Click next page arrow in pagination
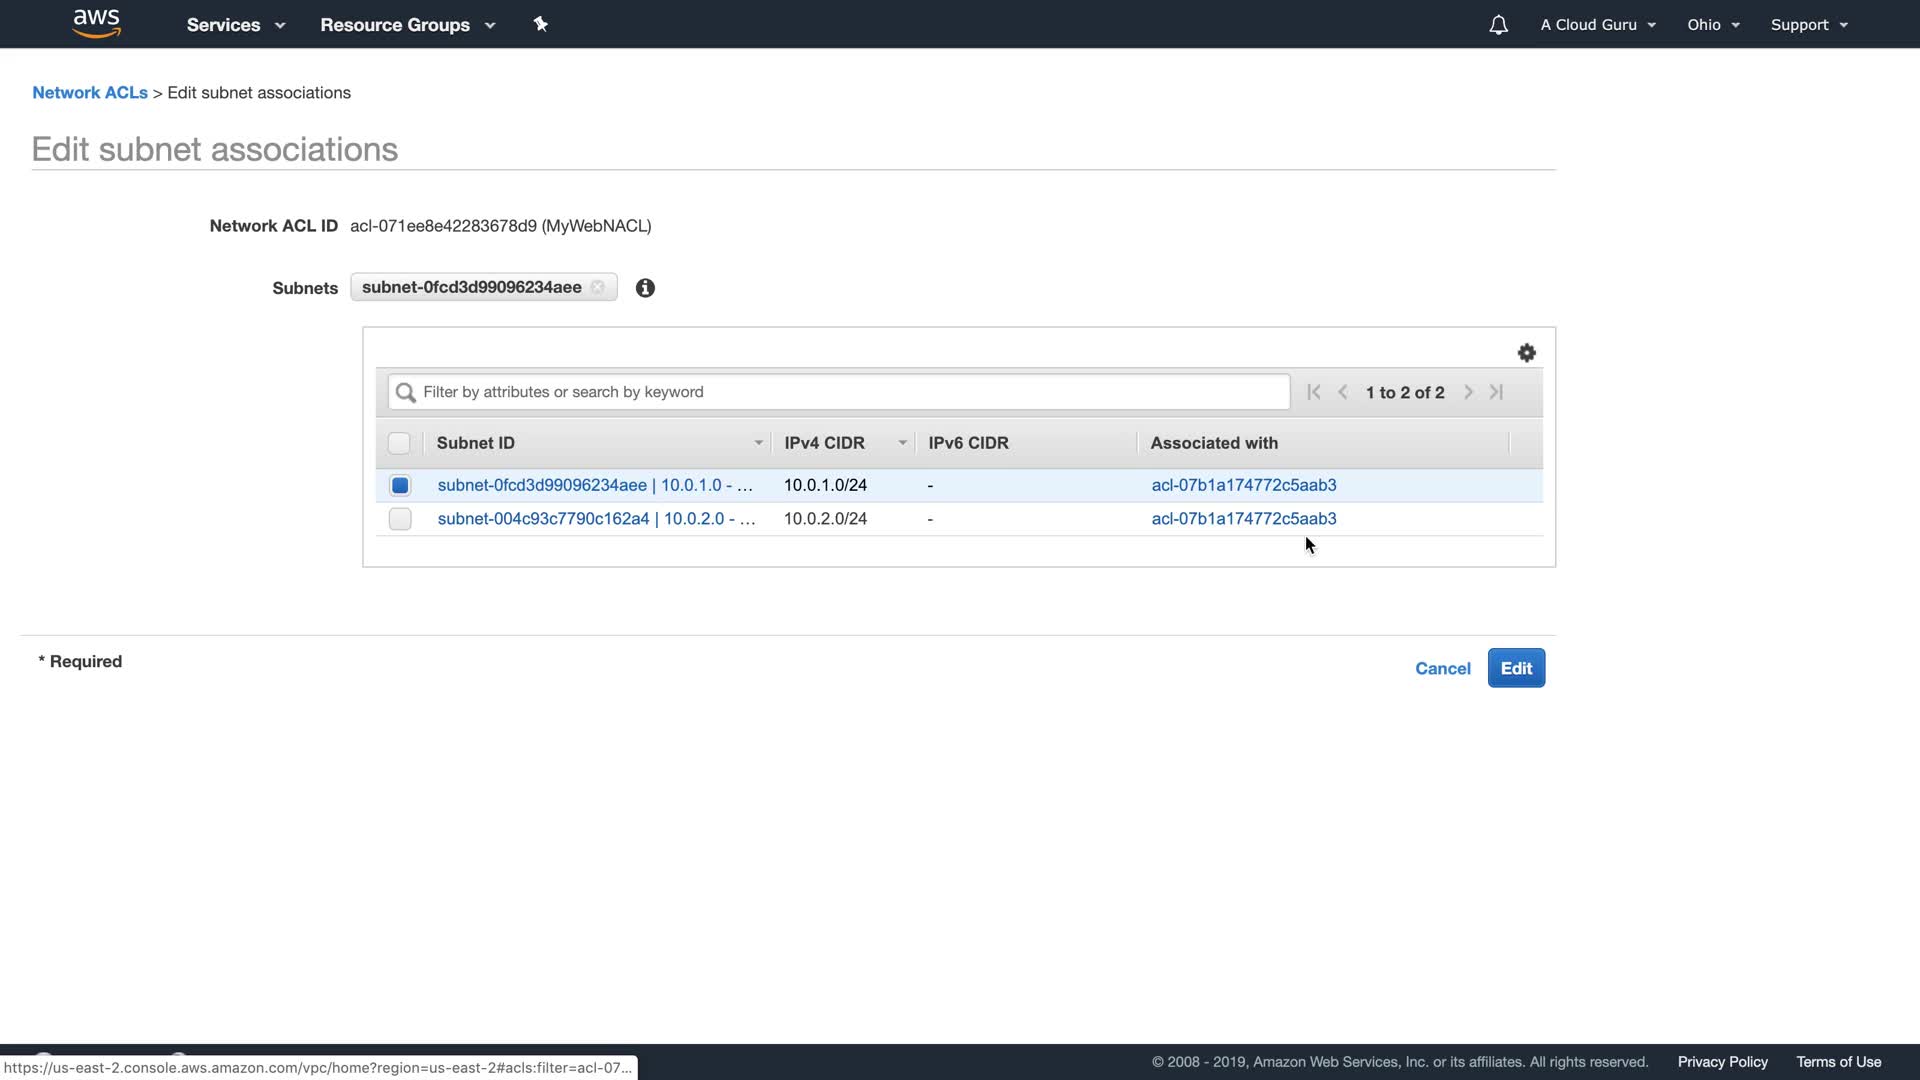Screen dimensions: 1920x1080 (1468, 392)
